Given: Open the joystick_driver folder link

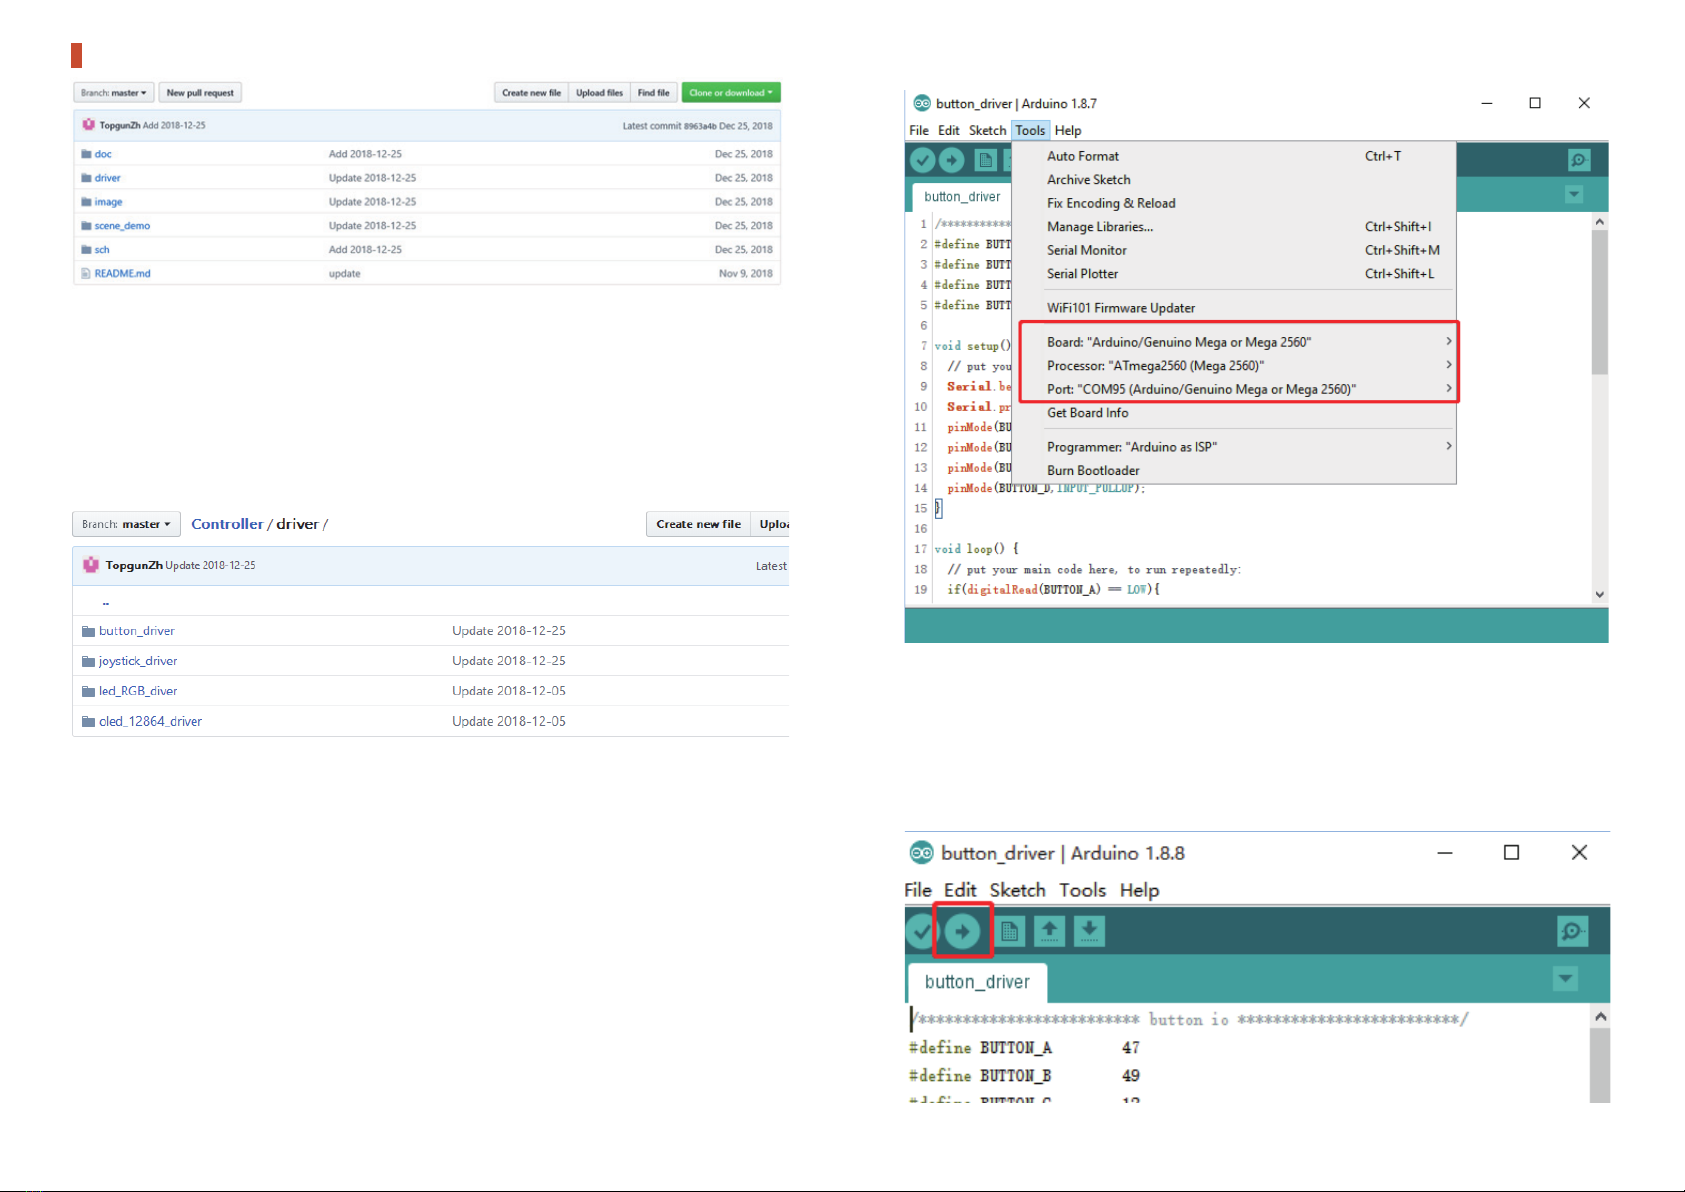Looking at the screenshot, I should click(138, 661).
